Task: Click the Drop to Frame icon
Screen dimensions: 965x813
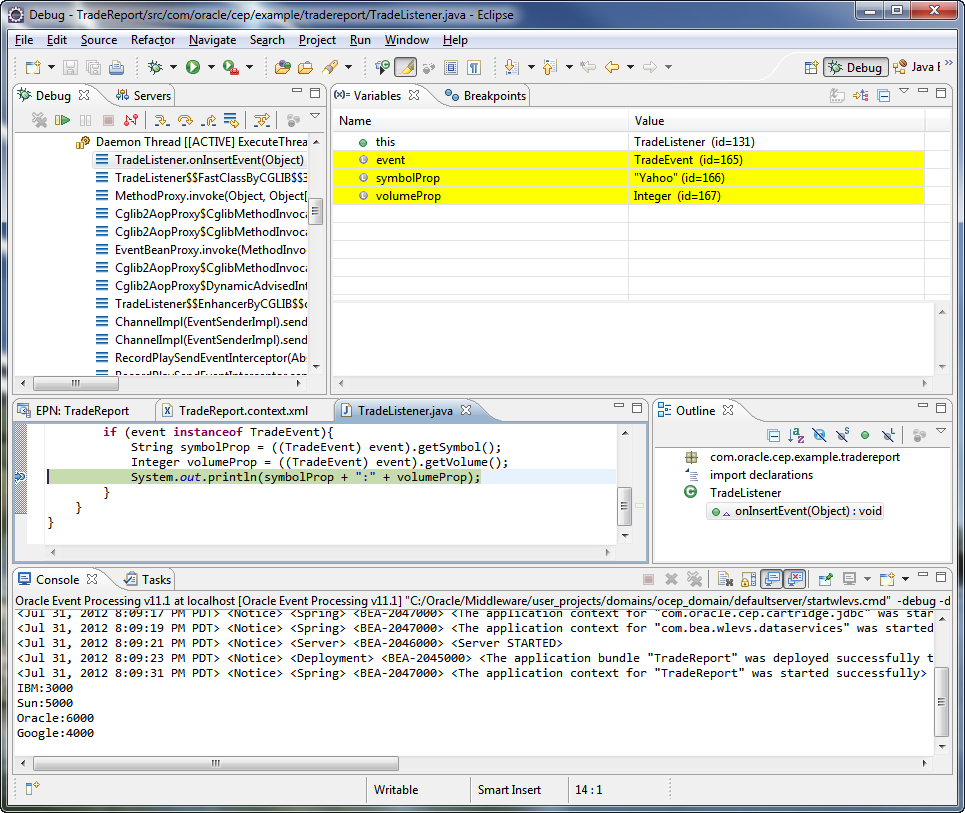Action: (x=231, y=120)
